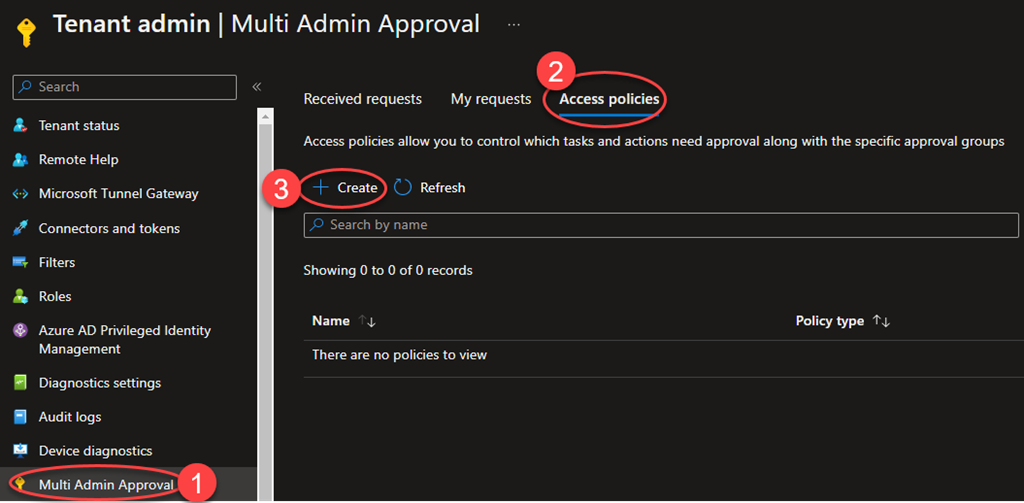
Task: Open Filters via its sidebar icon
Action: [19, 262]
